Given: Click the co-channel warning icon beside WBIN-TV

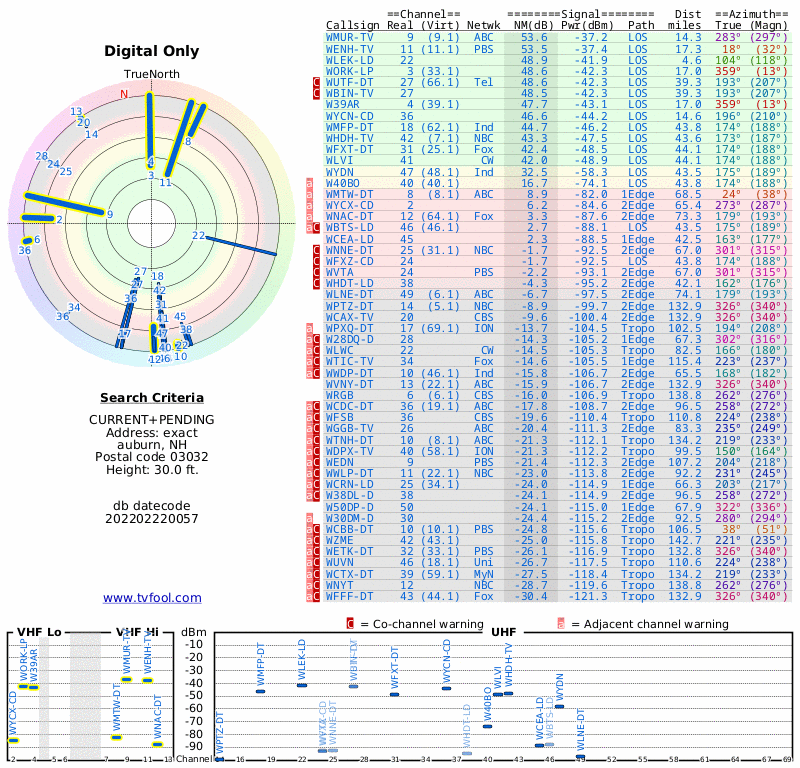Looking at the screenshot, I should pyautogui.click(x=316, y=93).
